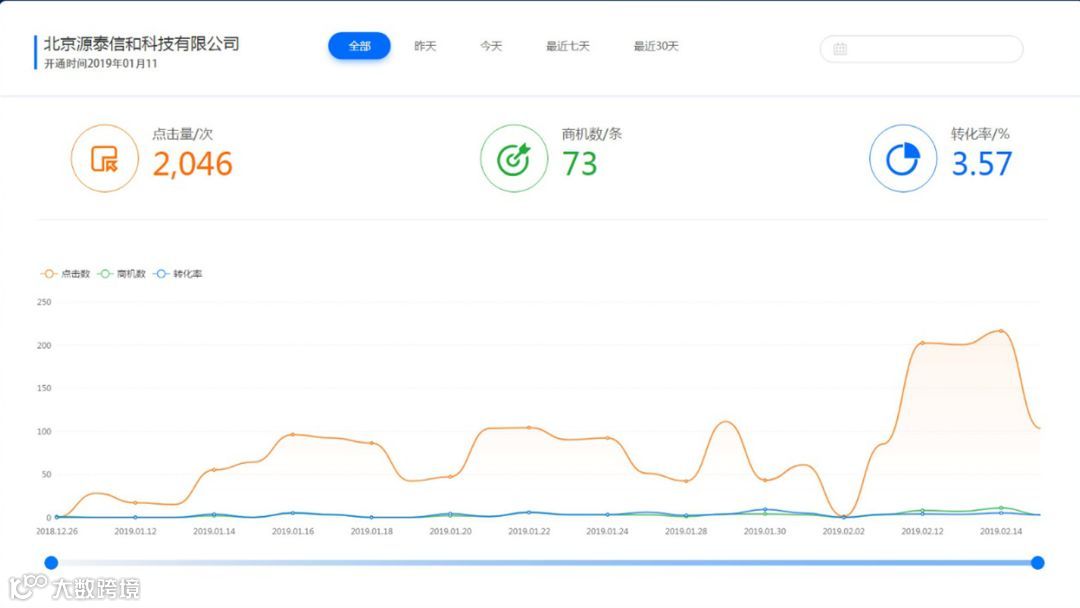Click the 2019.01.30 axis date label

[765, 532]
